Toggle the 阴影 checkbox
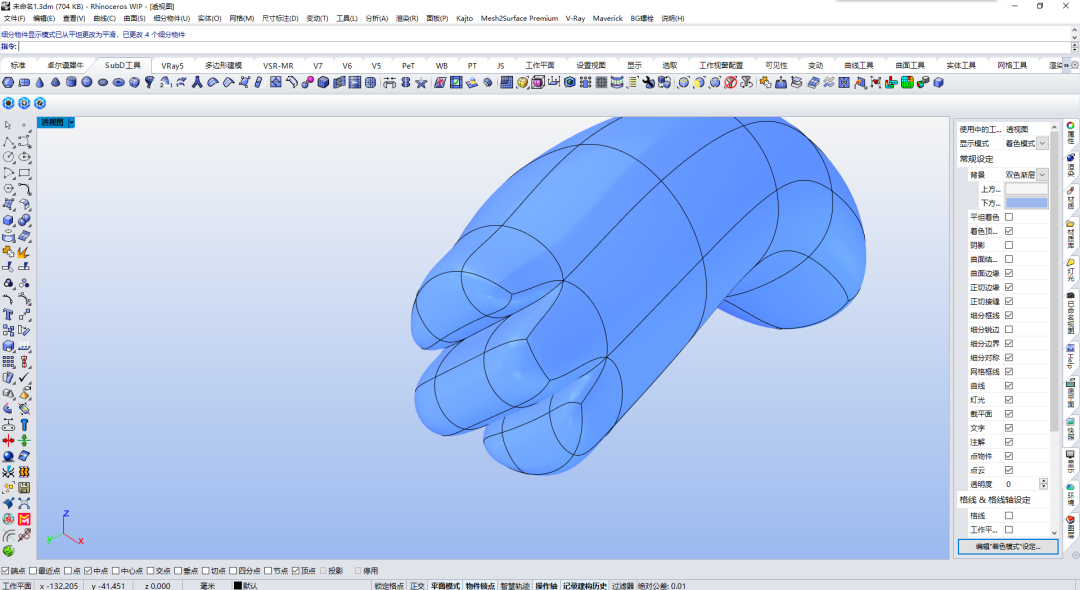 (x=1009, y=245)
